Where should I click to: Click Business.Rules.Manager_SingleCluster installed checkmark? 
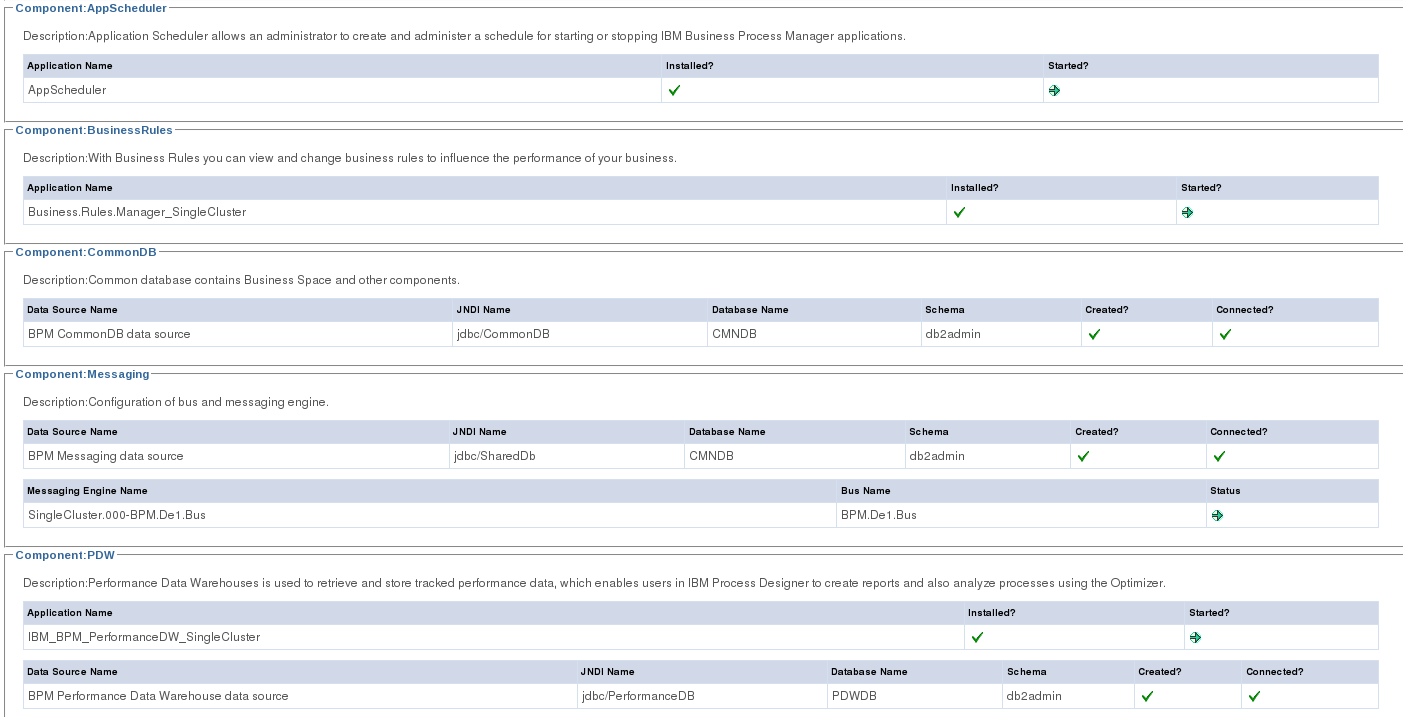[959, 212]
